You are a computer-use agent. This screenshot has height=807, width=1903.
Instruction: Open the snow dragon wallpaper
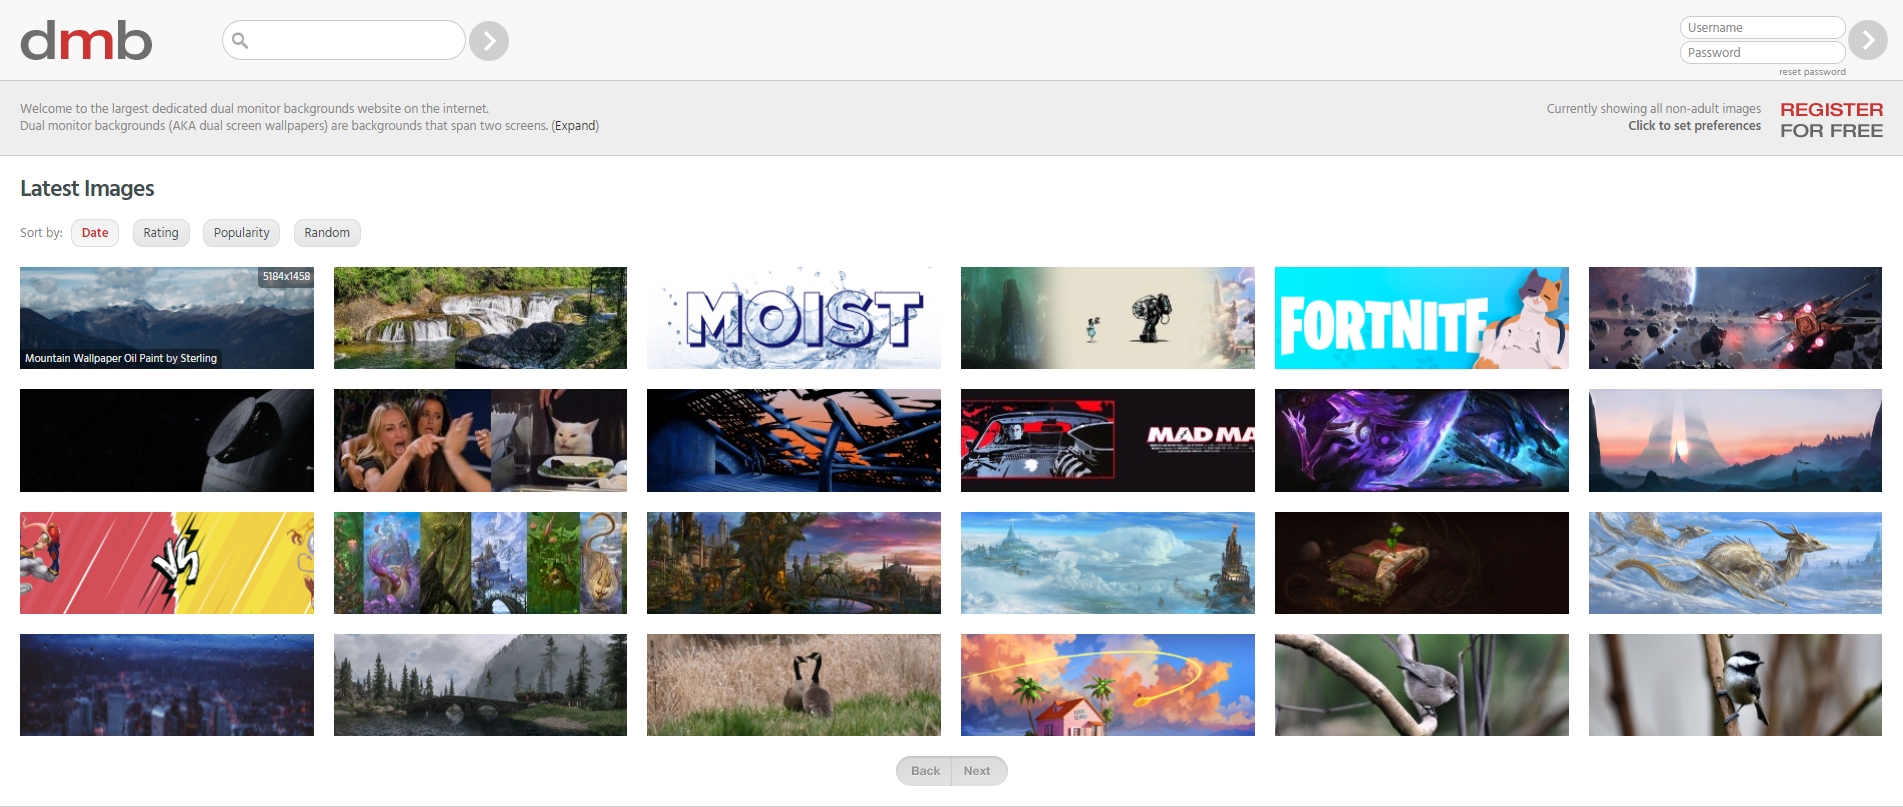coord(1735,563)
